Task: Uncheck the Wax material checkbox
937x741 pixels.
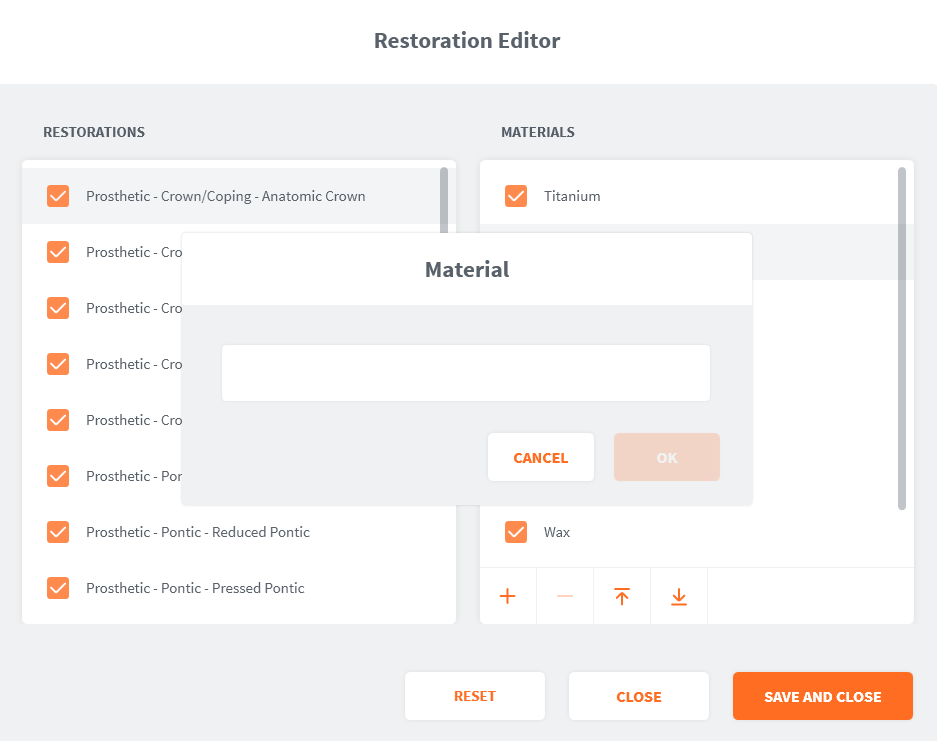Action: coord(516,532)
